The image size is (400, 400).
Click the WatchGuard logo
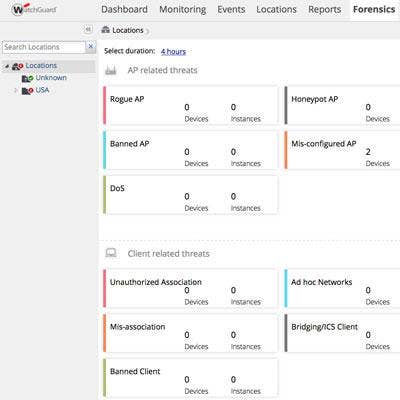point(34,9)
